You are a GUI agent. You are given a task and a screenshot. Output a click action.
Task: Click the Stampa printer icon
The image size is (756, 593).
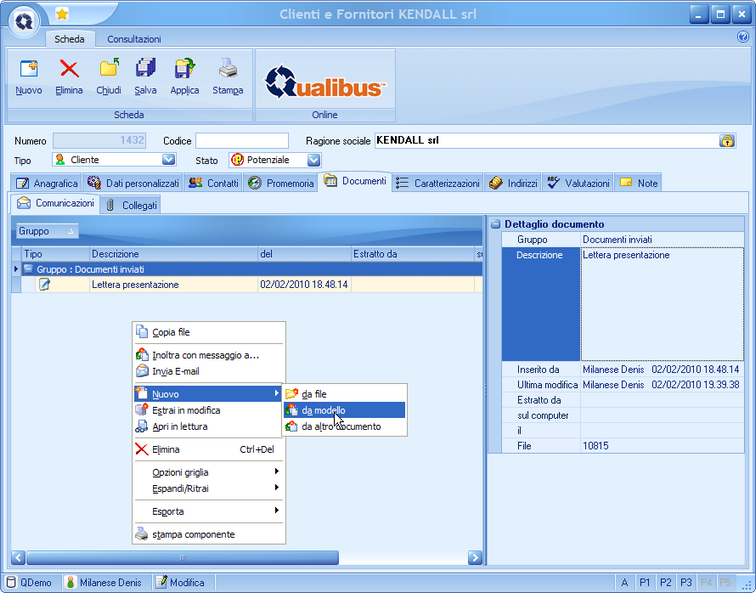click(x=228, y=70)
